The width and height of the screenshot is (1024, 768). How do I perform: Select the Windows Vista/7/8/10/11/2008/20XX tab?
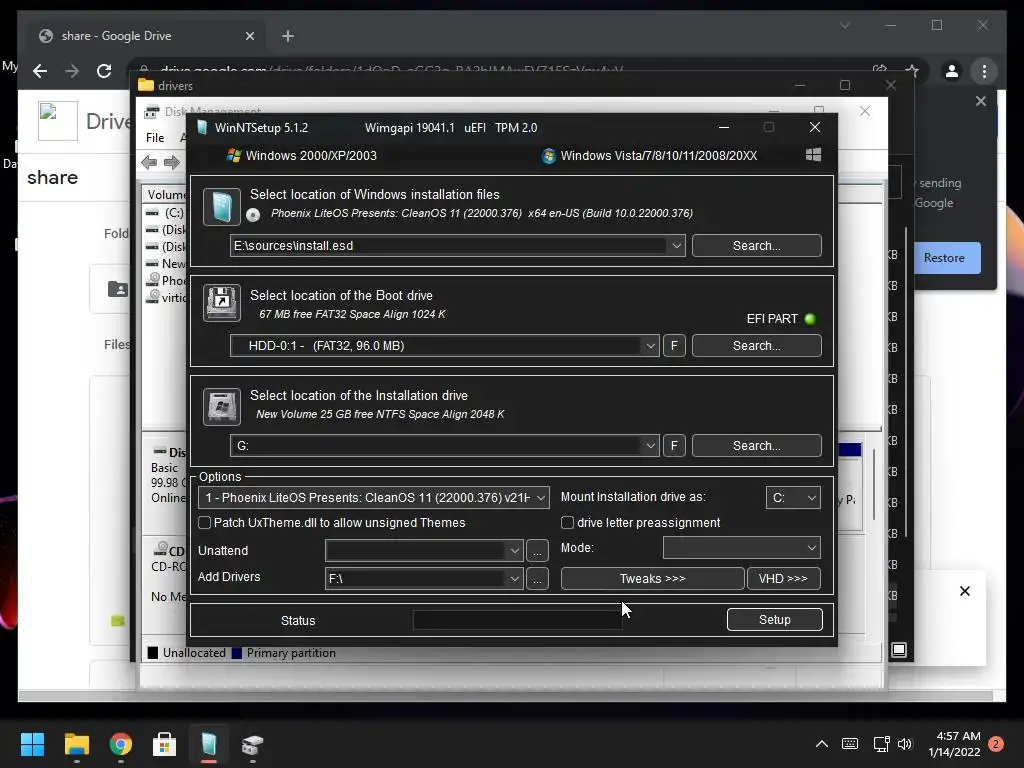coord(650,155)
